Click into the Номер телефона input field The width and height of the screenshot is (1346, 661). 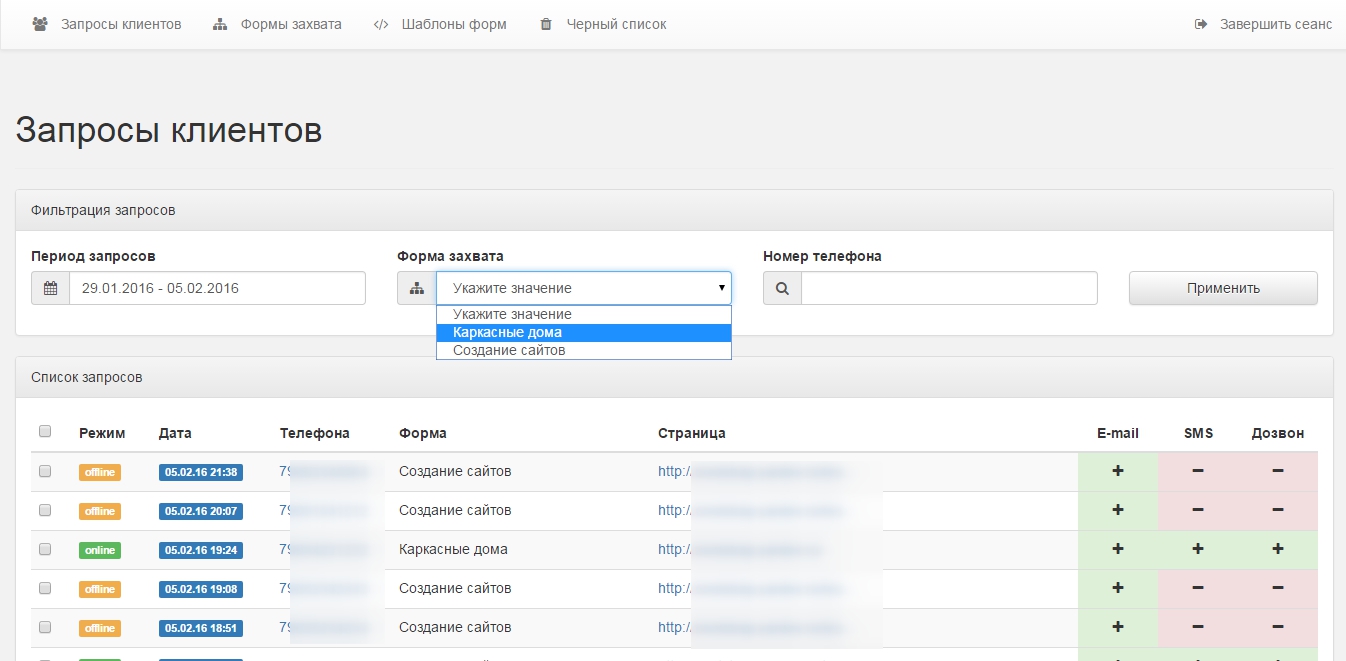948,288
